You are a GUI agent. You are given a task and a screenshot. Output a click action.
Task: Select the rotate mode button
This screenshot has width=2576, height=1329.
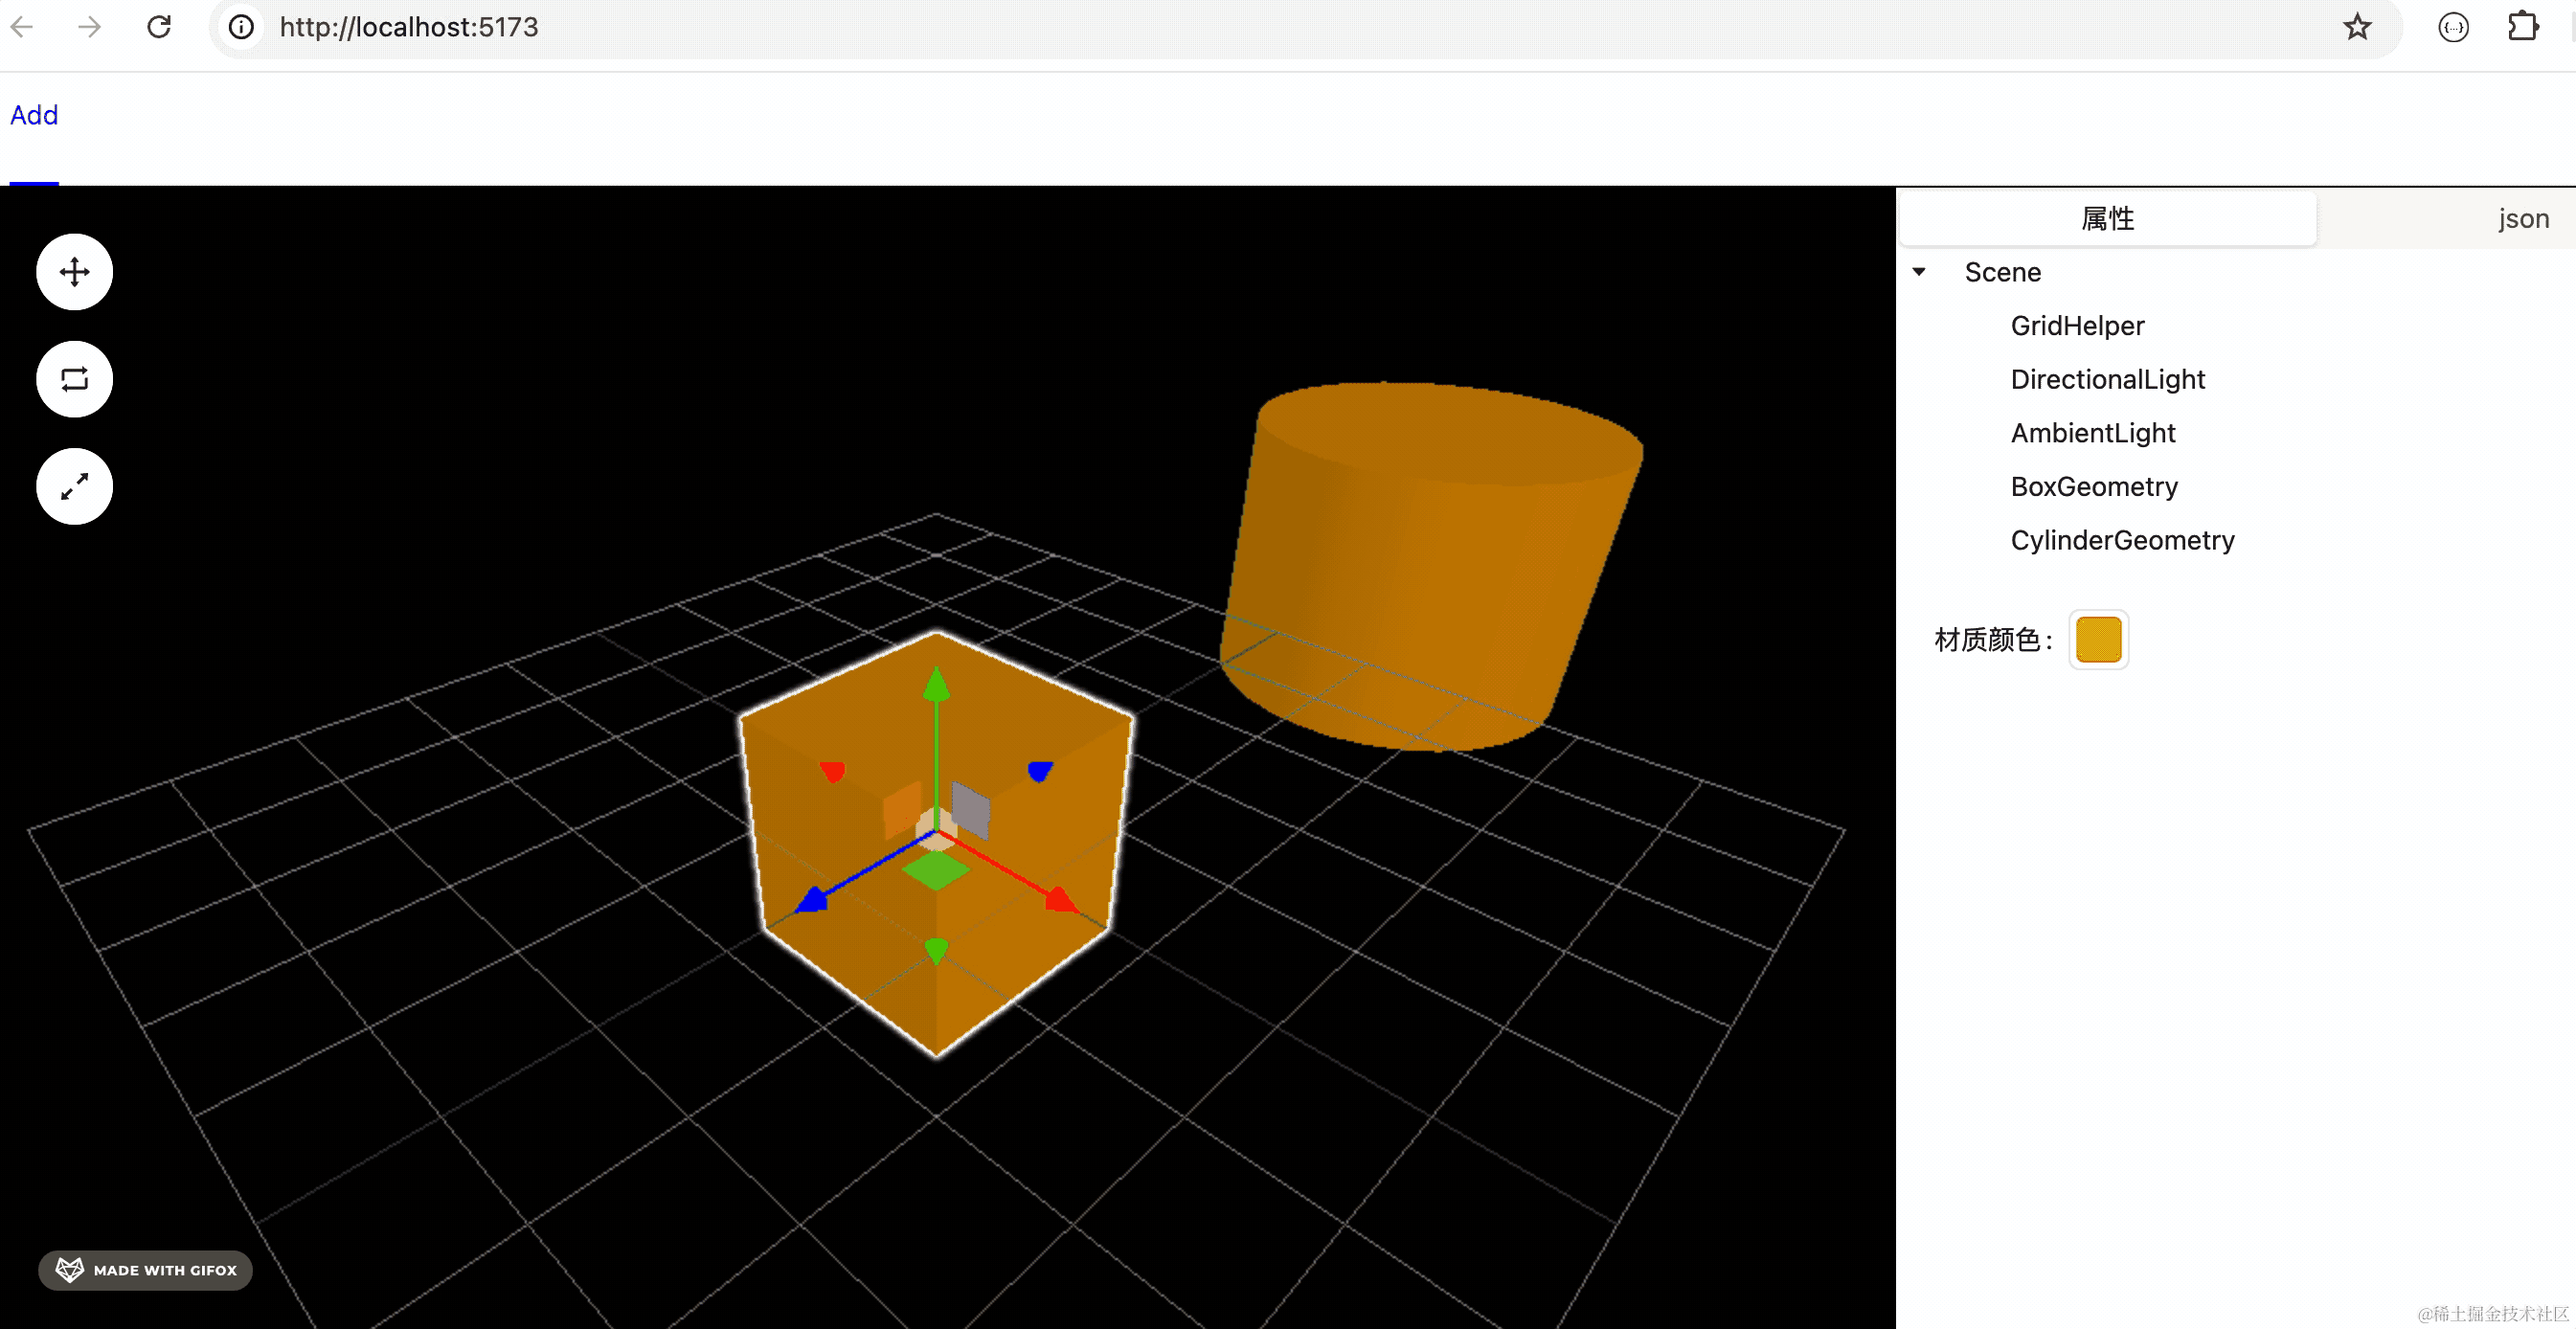click(x=74, y=379)
